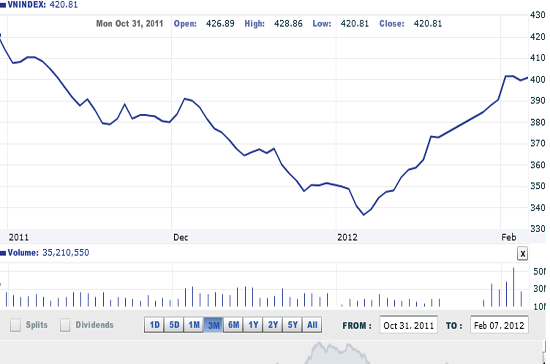
Task: Click the Volume legend label
Action: click(23, 252)
